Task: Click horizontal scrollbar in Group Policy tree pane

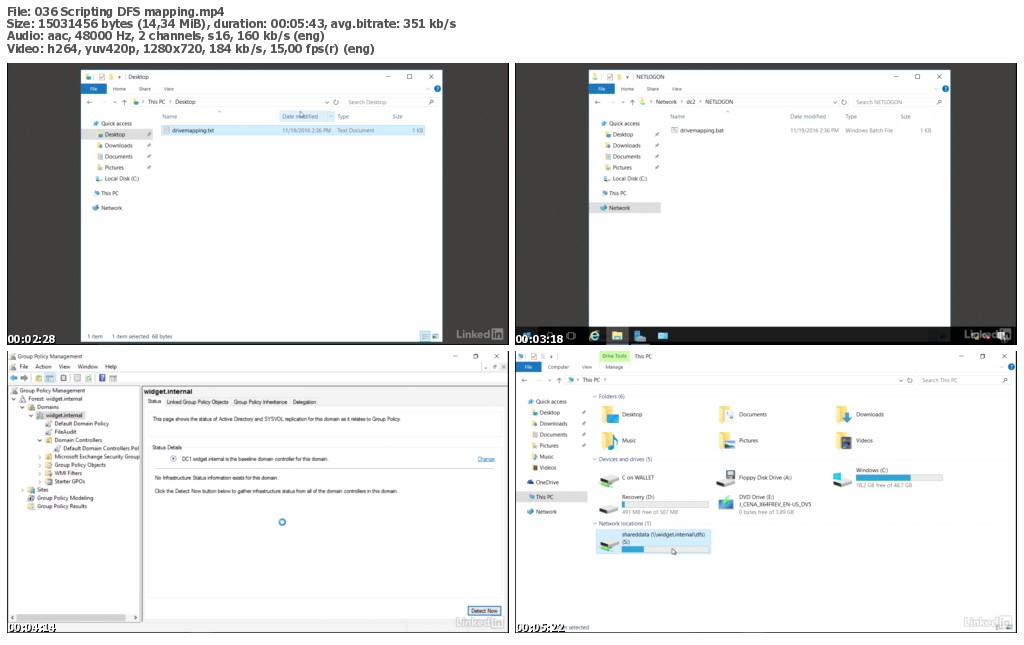Action: click(71, 618)
